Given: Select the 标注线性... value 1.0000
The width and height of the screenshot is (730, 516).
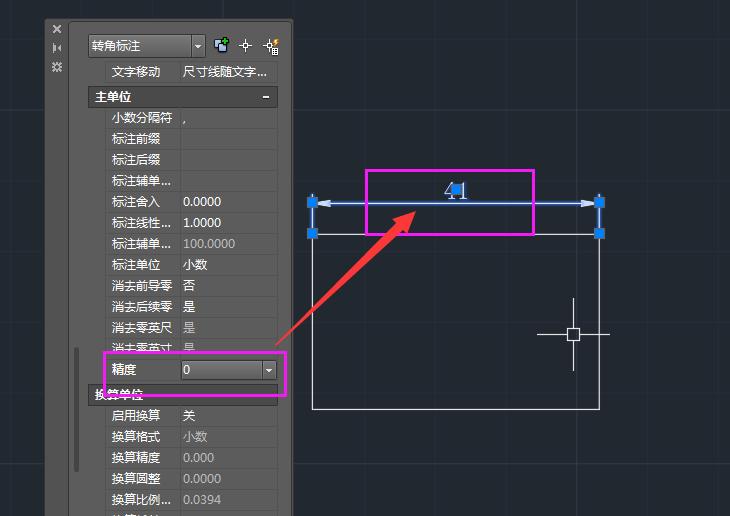Looking at the screenshot, I should [x=202, y=223].
